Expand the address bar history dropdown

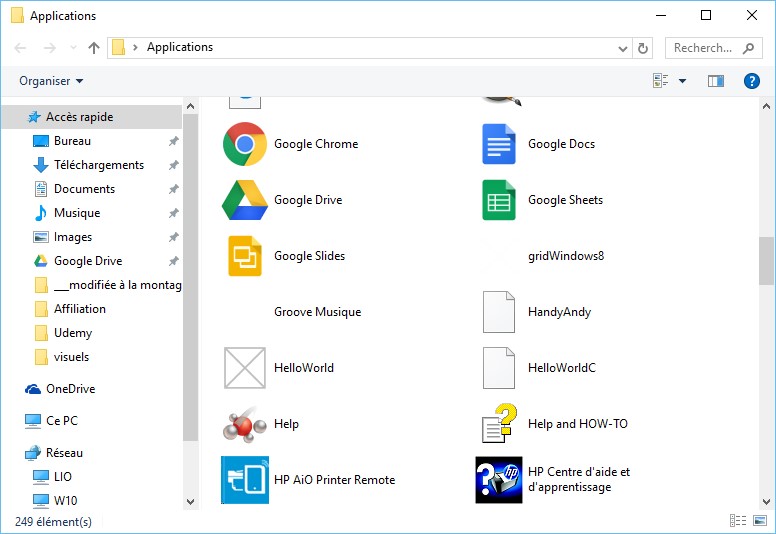(x=622, y=48)
